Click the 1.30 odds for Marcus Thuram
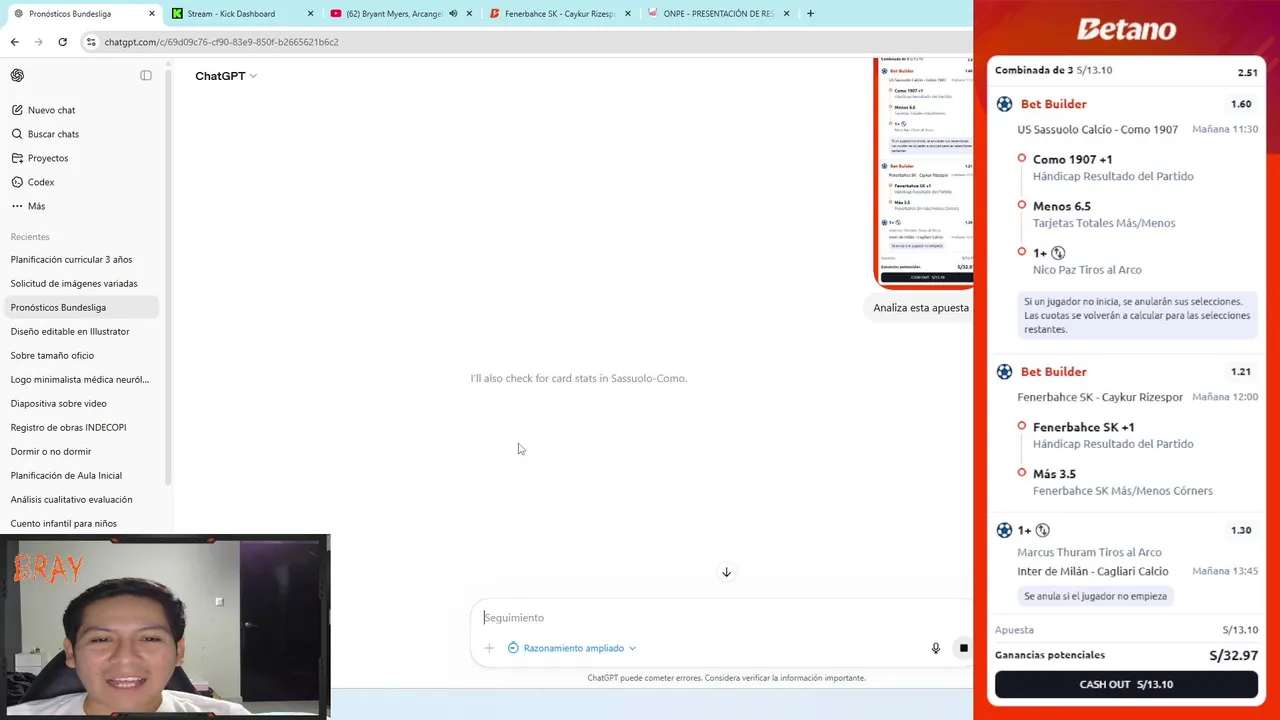This screenshot has height=720, width=1280. [1241, 530]
